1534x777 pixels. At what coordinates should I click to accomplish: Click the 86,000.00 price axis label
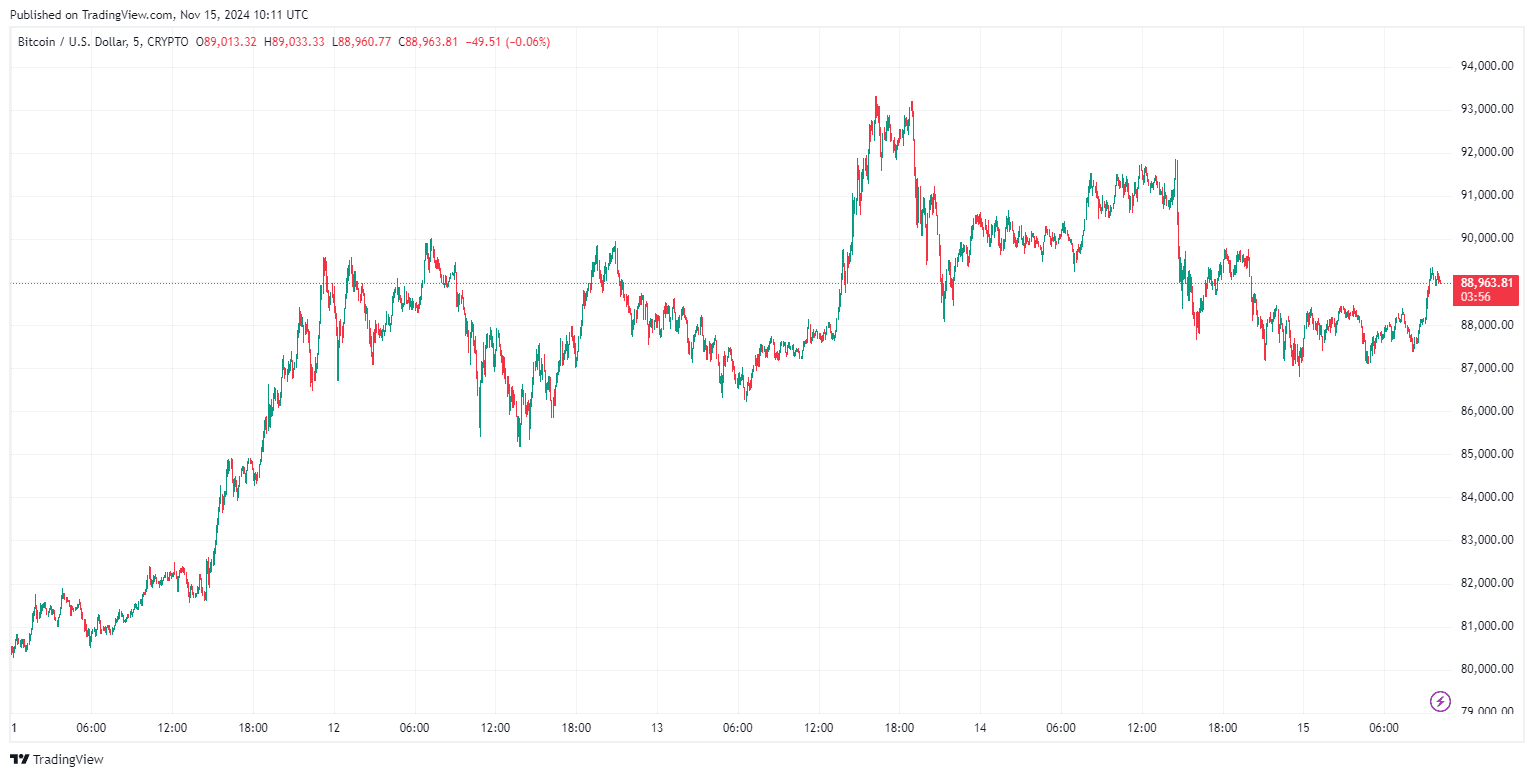coord(1485,411)
